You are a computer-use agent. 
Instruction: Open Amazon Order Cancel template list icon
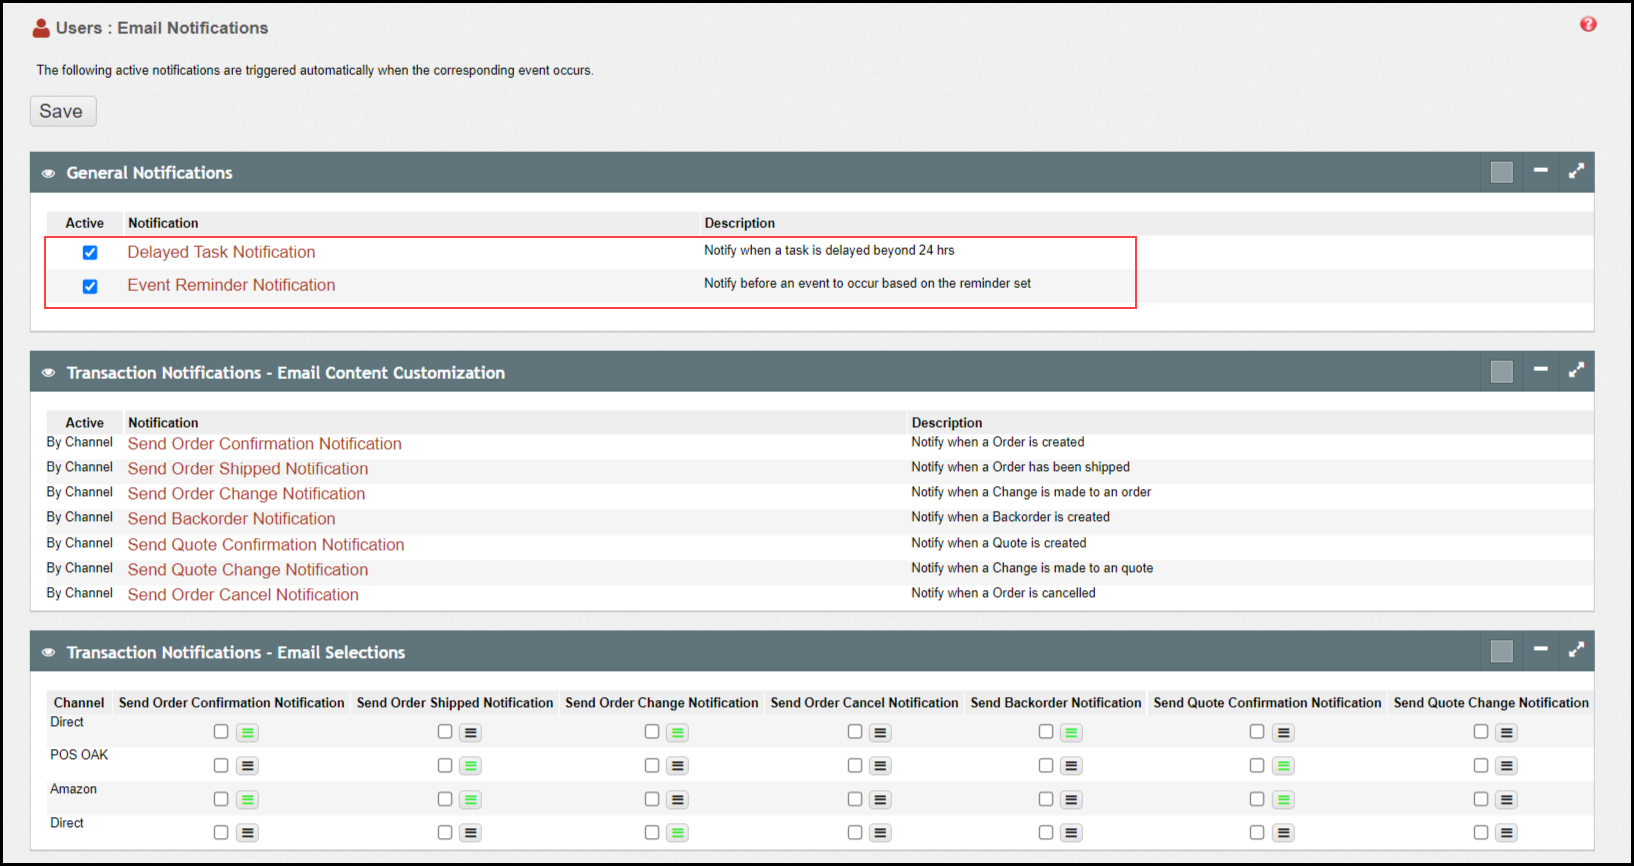point(881,800)
